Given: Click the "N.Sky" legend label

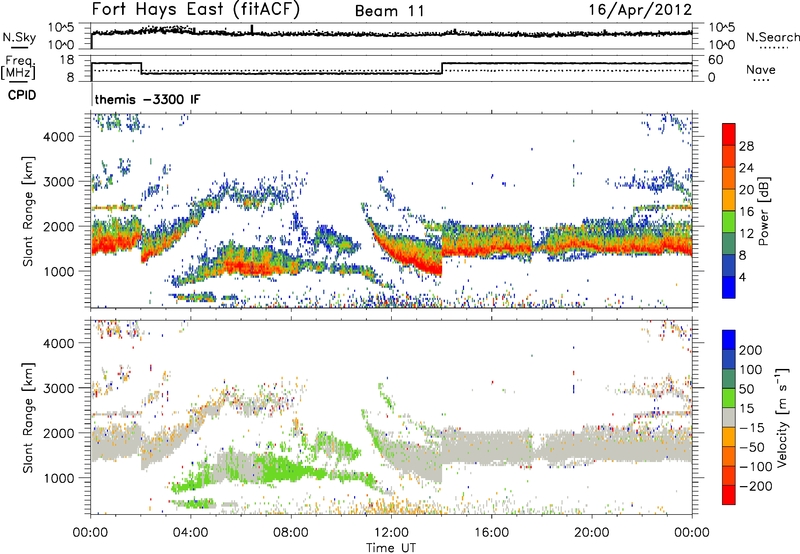Looking at the screenshot, I should click(19, 37).
